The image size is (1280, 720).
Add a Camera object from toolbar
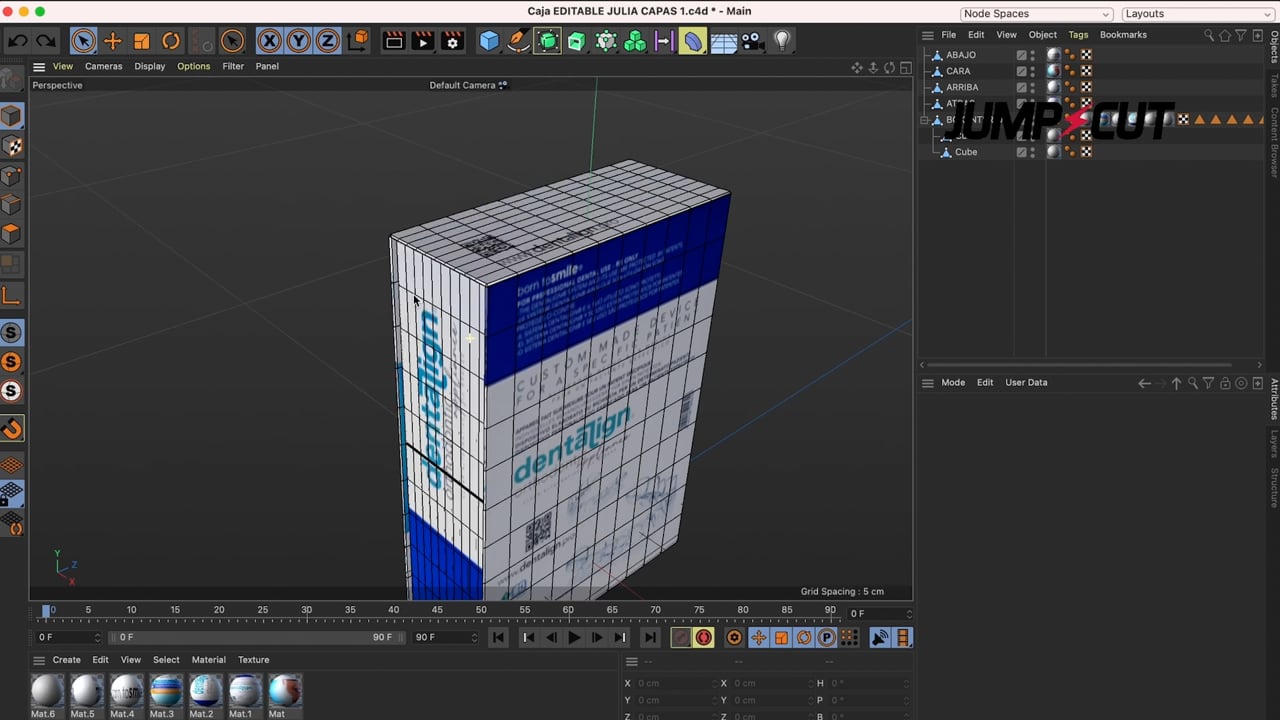[752, 41]
